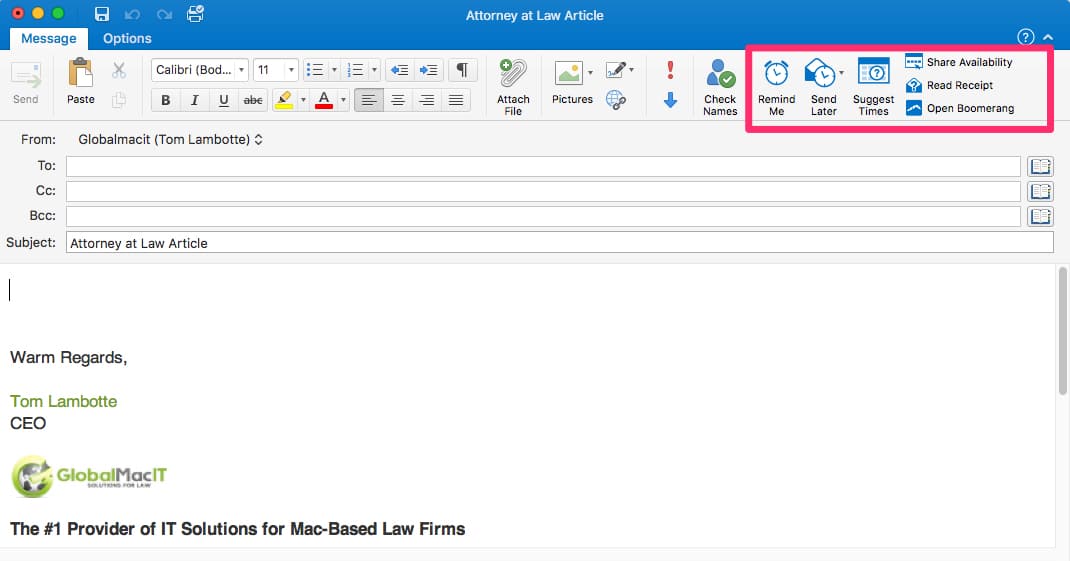The image size is (1070, 561).
Task: Click into the To field
Action: coord(543,166)
